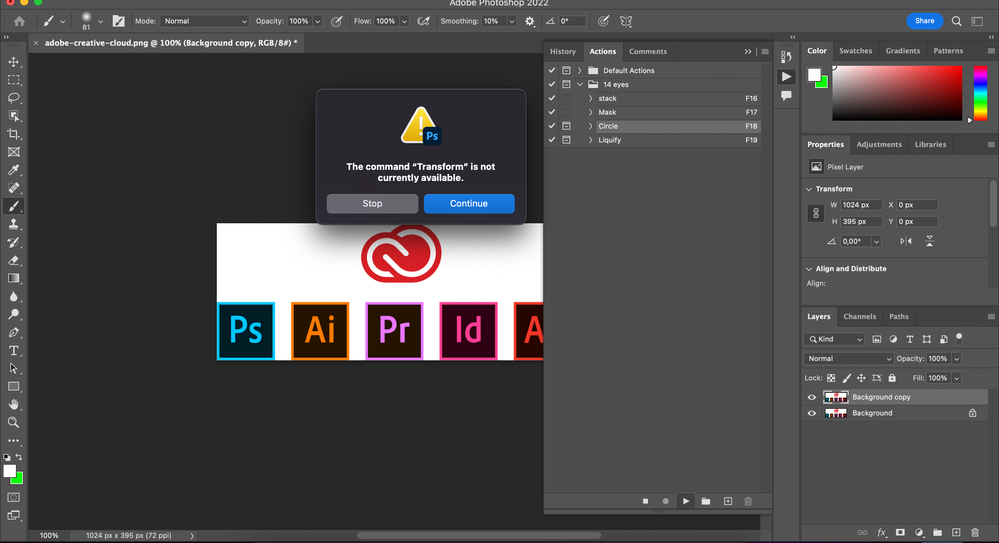999x543 pixels.
Task: Select the Eyedropper tool
Action: [x=14, y=170]
